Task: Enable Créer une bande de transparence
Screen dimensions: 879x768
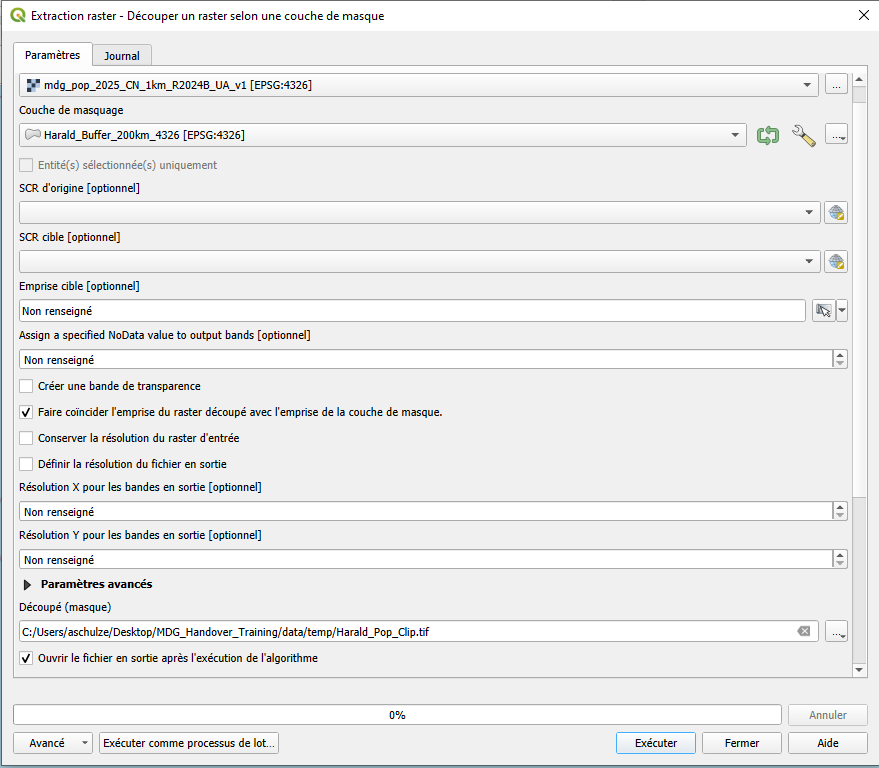Action: (27, 386)
